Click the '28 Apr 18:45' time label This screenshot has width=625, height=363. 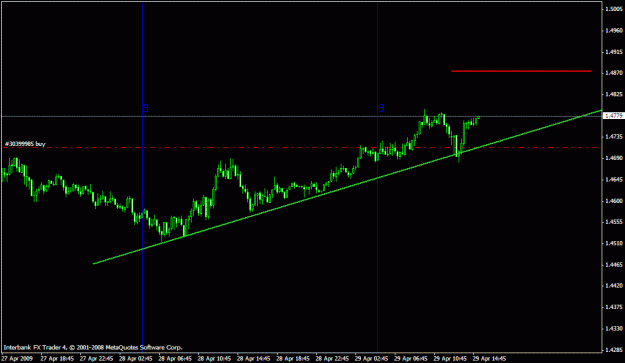[x=293, y=359]
